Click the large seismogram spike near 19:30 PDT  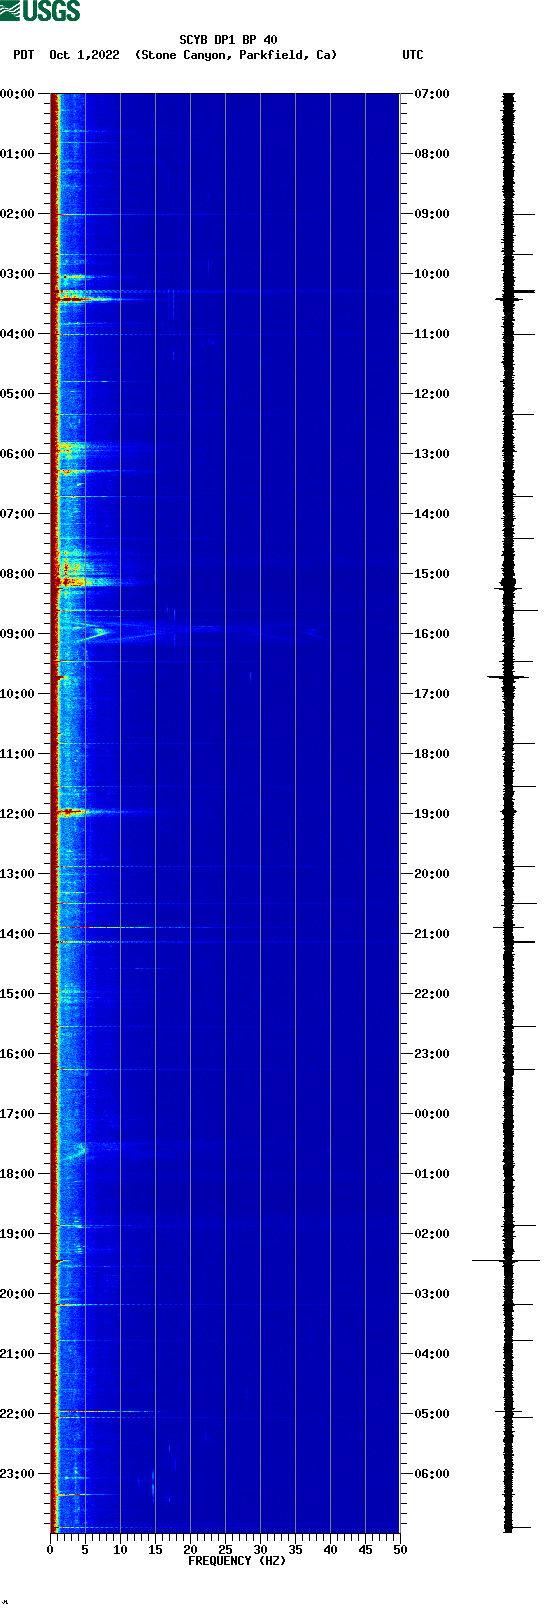pyautogui.click(x=506, y=1261)
